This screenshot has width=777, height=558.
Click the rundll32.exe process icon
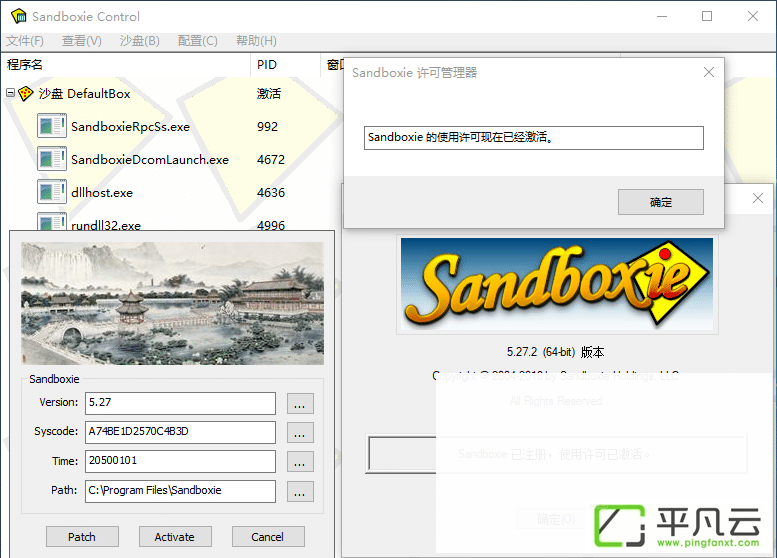52,222
